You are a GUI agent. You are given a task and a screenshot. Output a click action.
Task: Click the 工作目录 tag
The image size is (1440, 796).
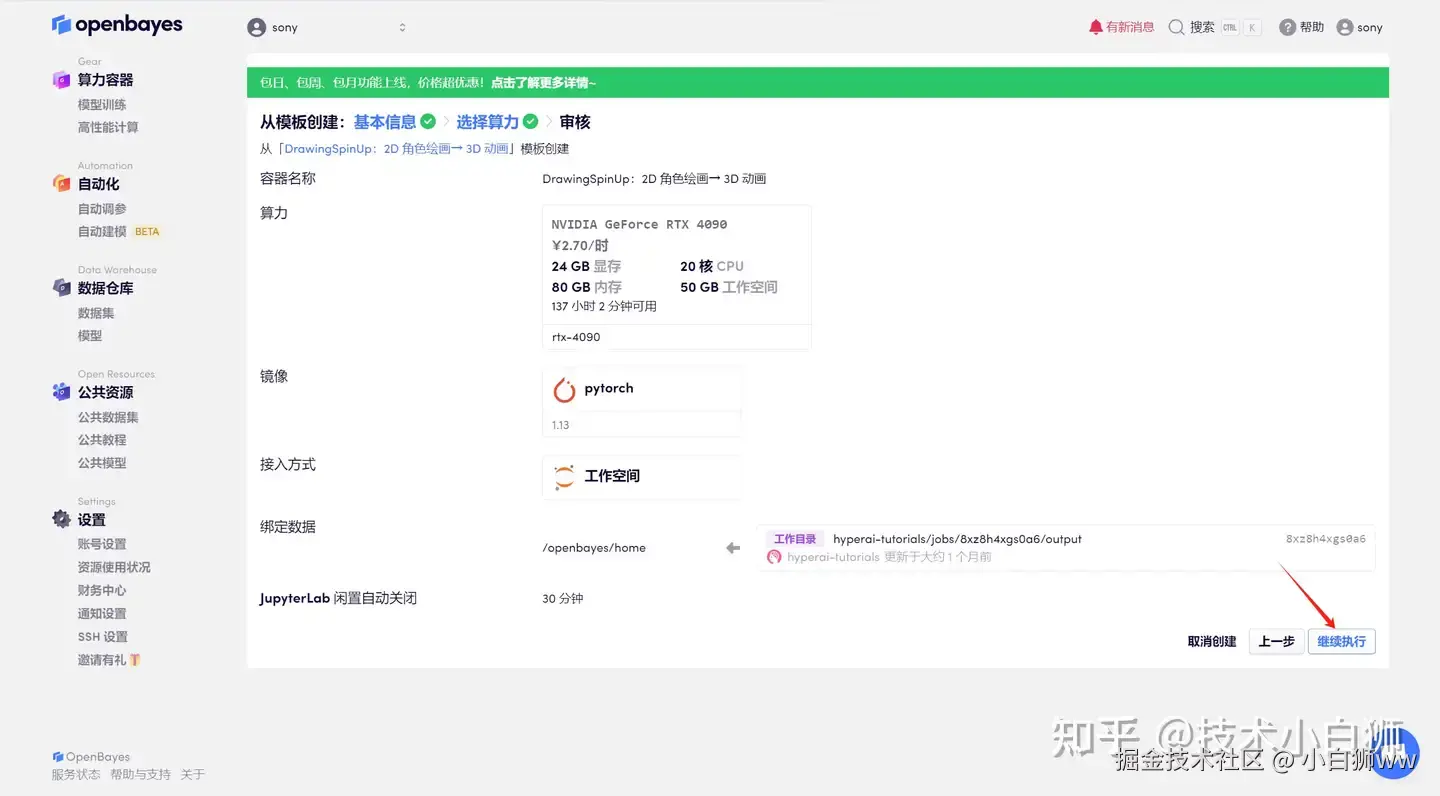(x=795, y=539)
